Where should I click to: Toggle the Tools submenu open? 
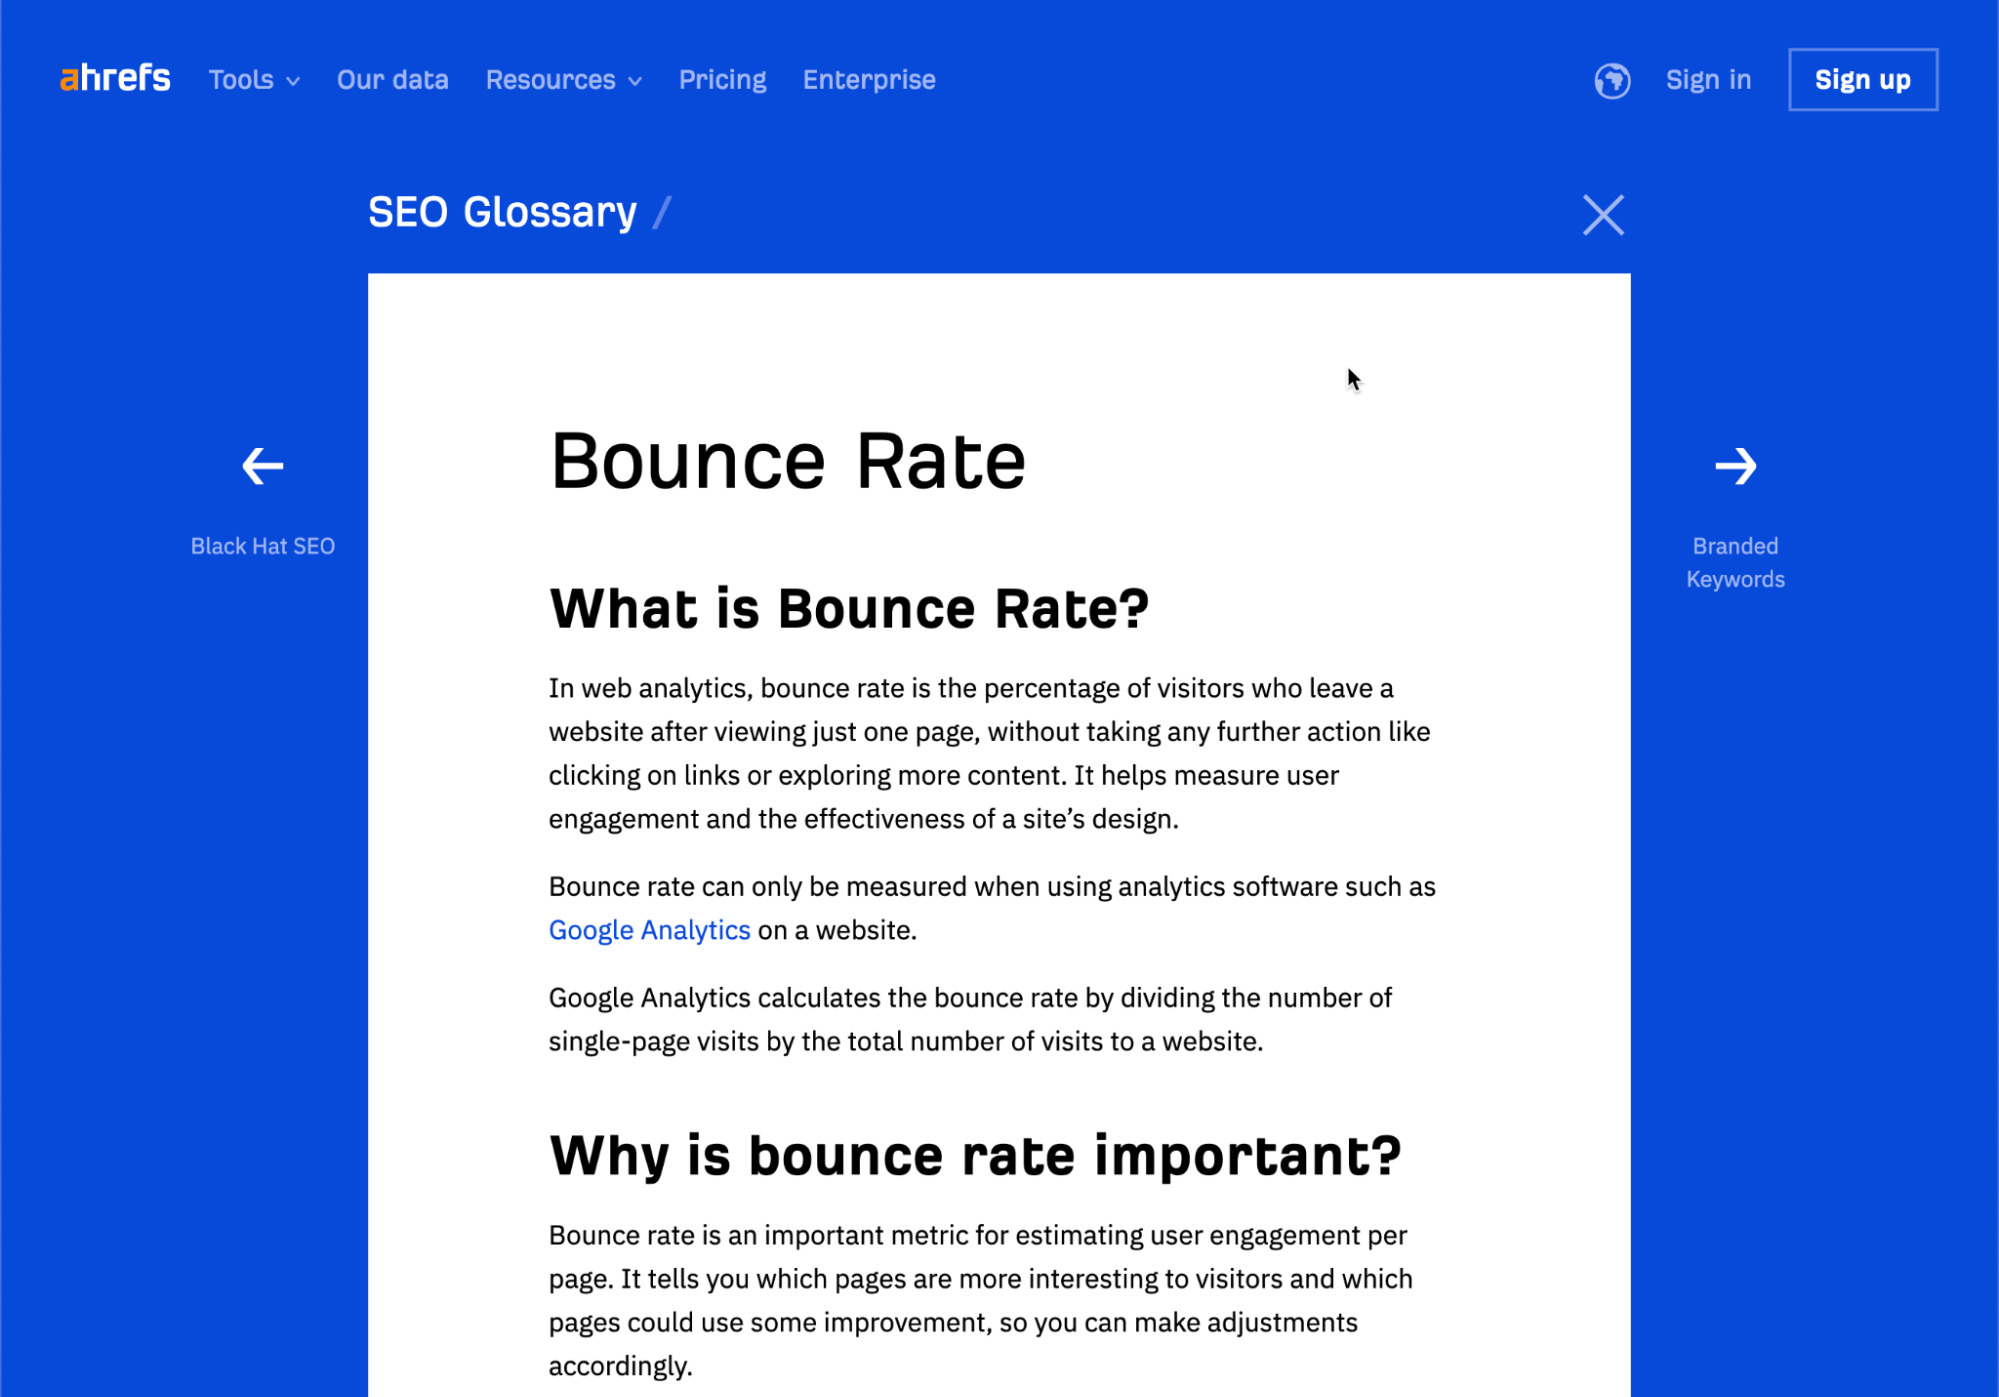251,79
